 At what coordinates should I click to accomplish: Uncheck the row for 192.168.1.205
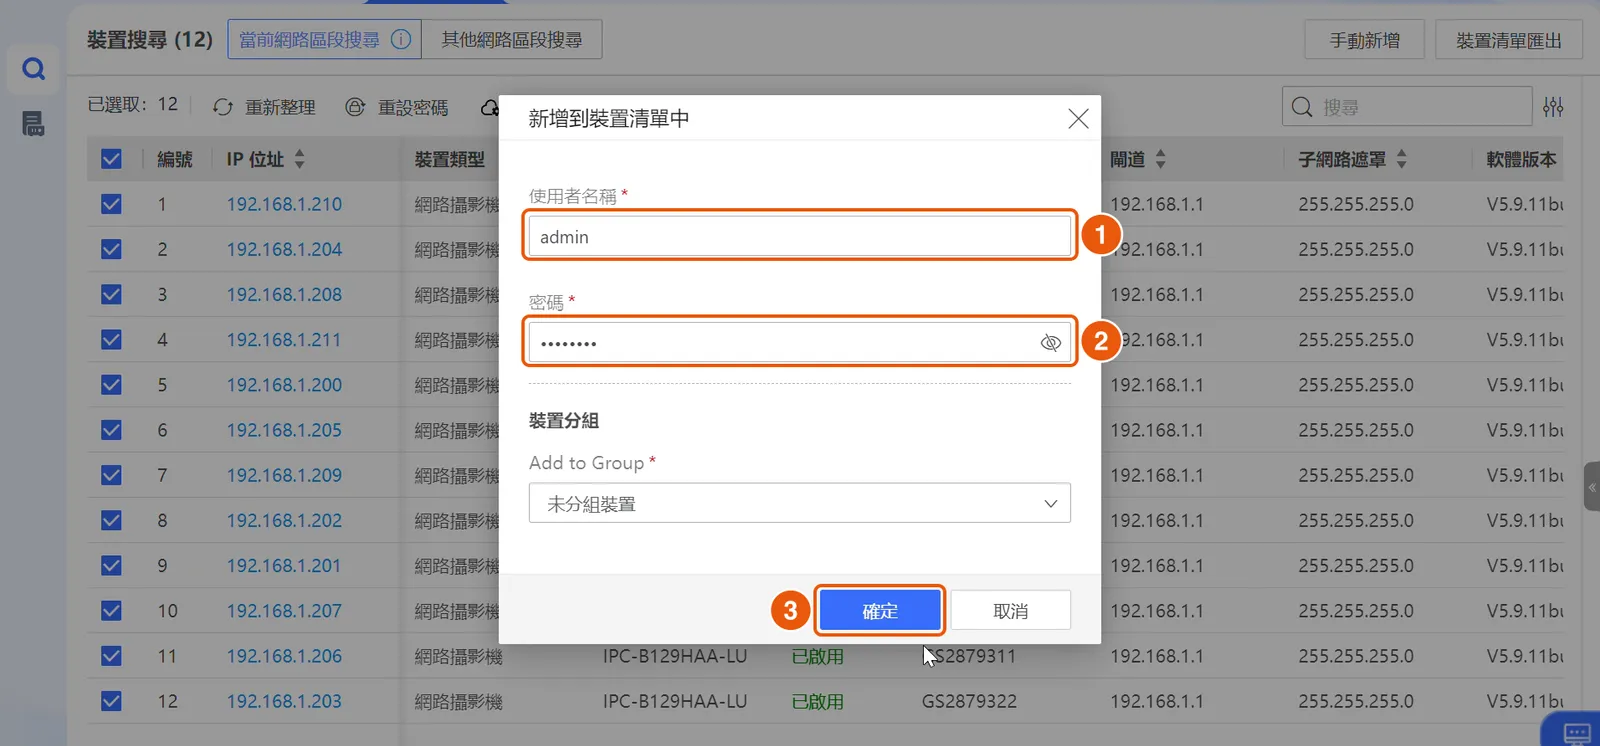[111, 430]
